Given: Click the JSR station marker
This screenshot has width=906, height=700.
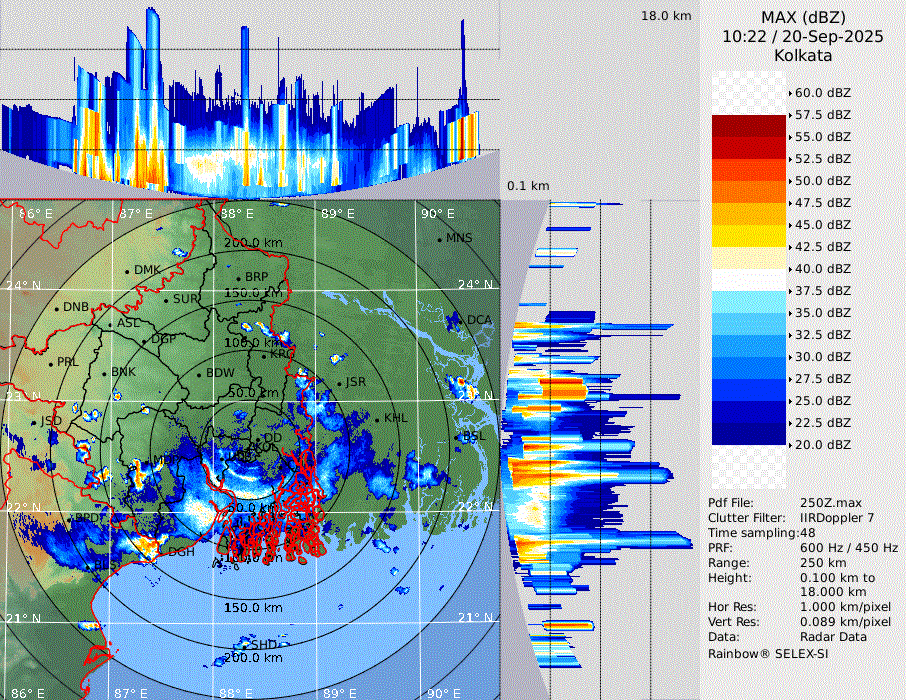Looking at the screenshot, I should pos(337,384).
